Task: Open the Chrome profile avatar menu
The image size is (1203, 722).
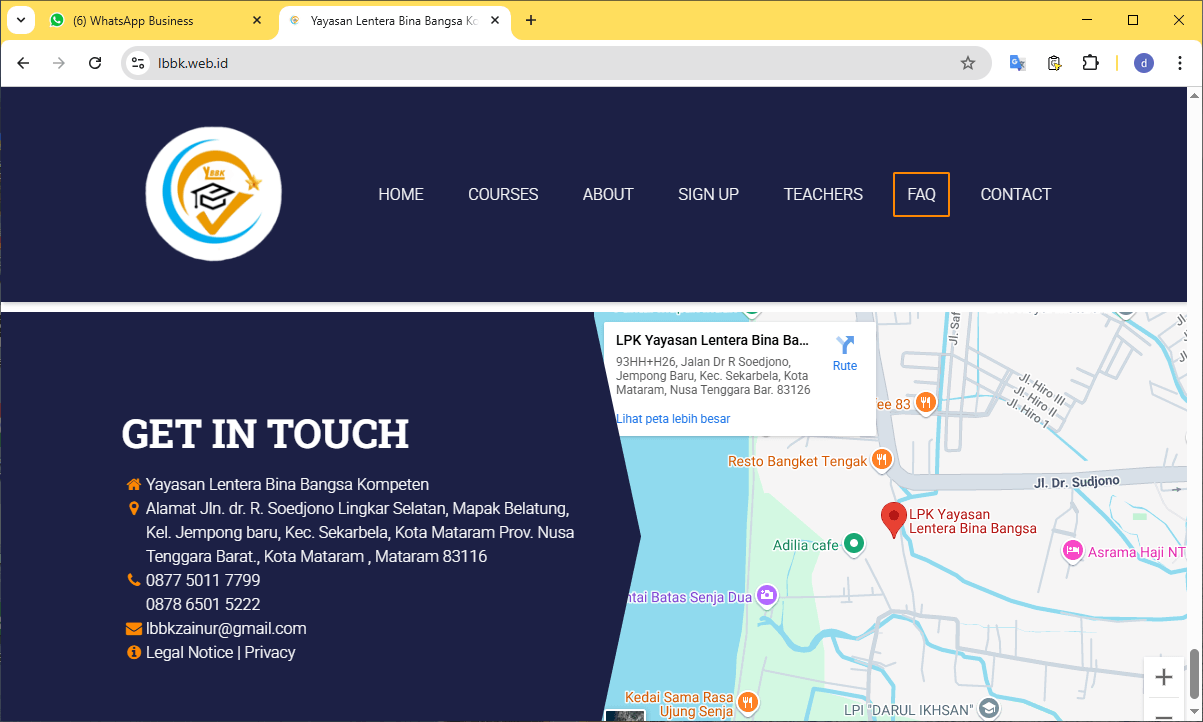Action: click(x=1144, y=63)
